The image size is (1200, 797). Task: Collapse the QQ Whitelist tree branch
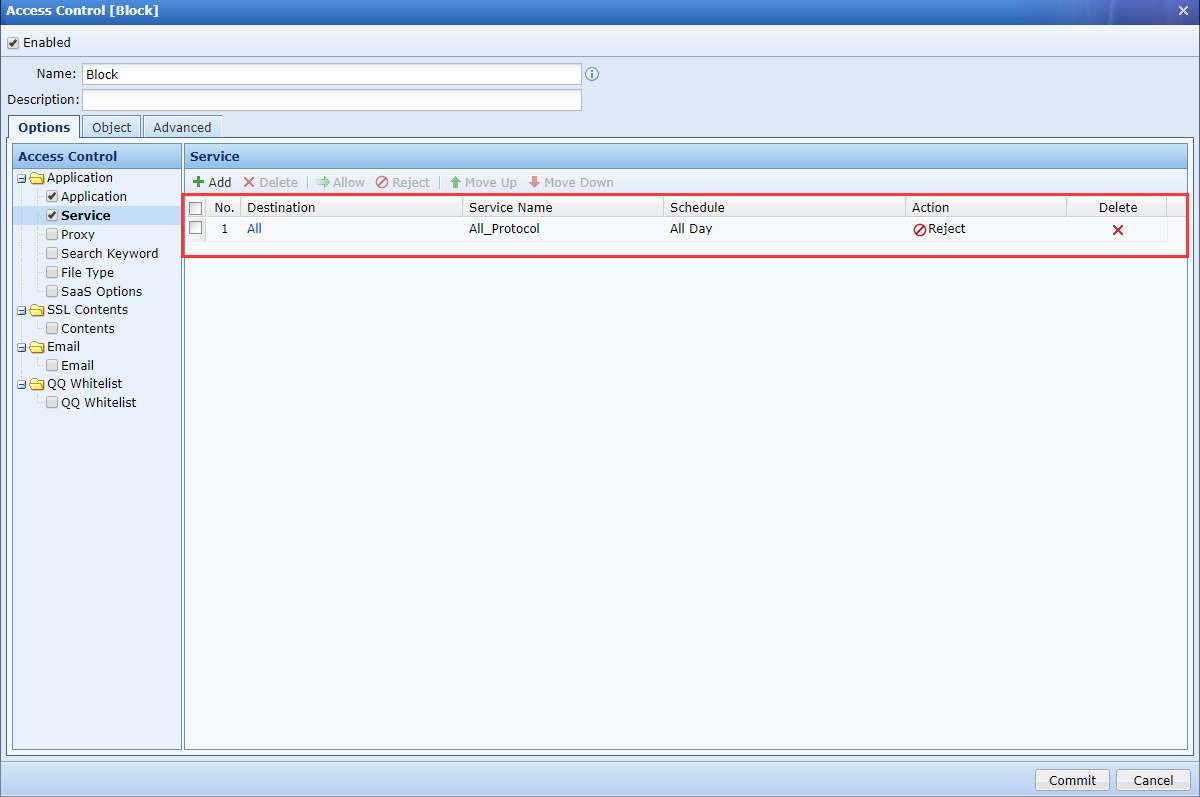click(x=20, y=384)
